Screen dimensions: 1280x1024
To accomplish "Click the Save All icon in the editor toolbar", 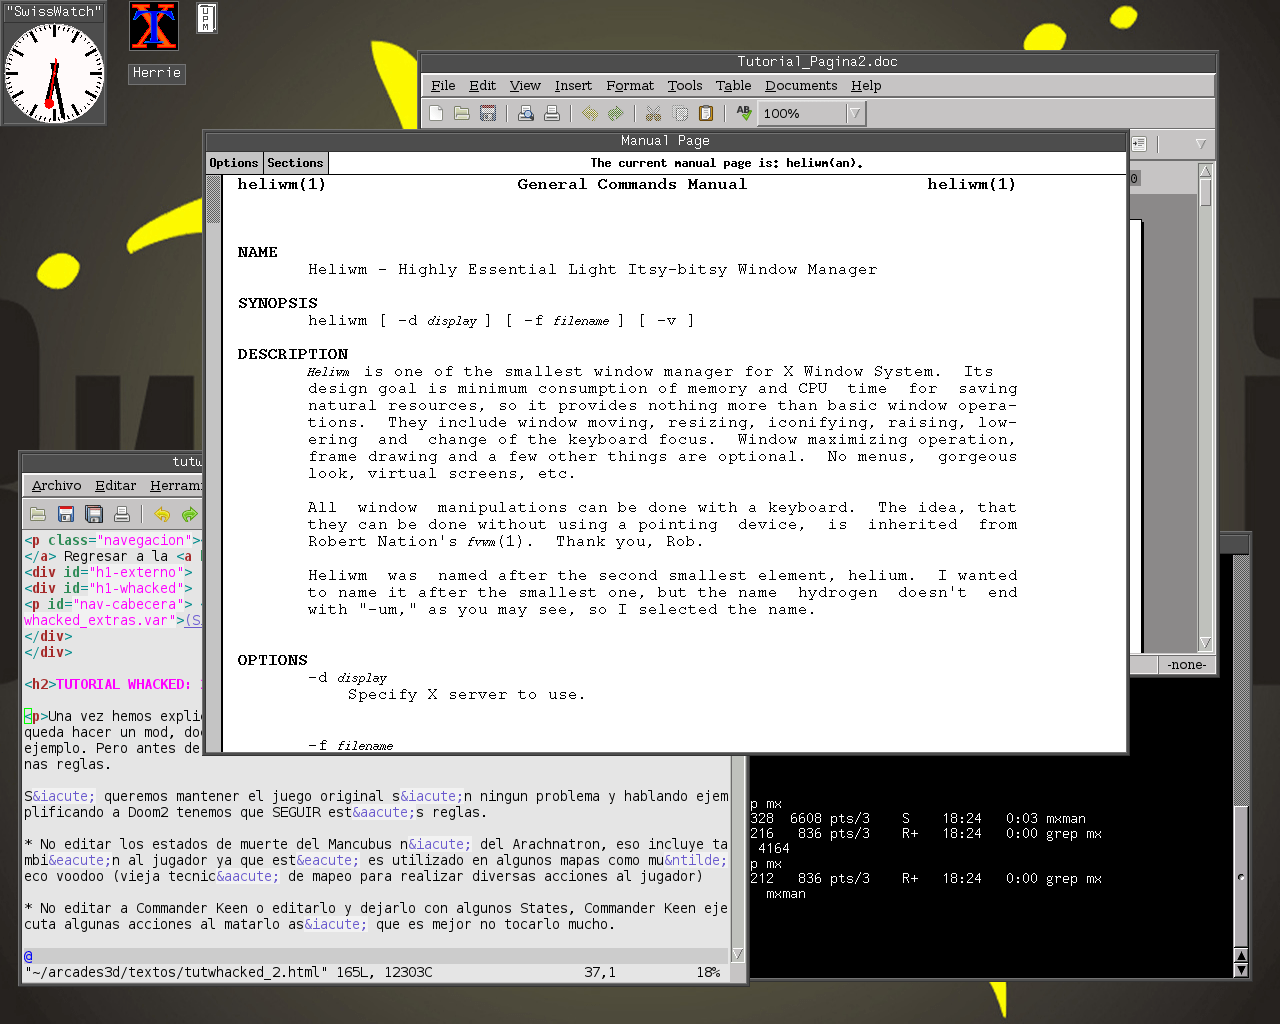I will 94,514.
